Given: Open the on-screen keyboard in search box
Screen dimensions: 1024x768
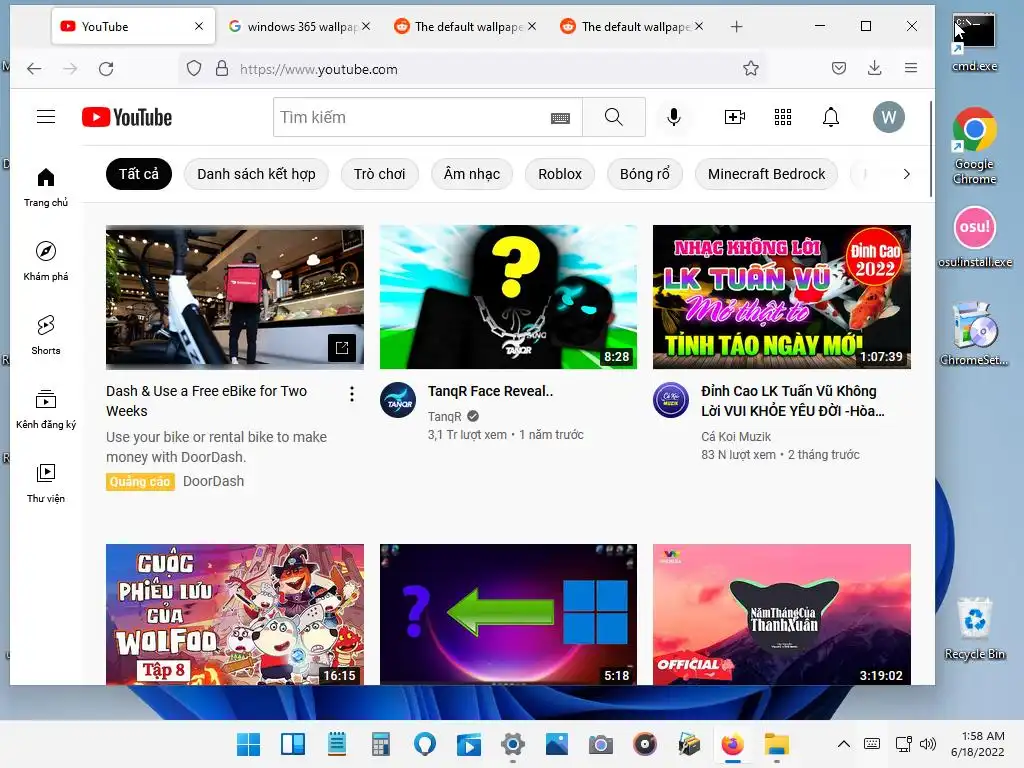Looking at the screenshot, I should (560, 118).
